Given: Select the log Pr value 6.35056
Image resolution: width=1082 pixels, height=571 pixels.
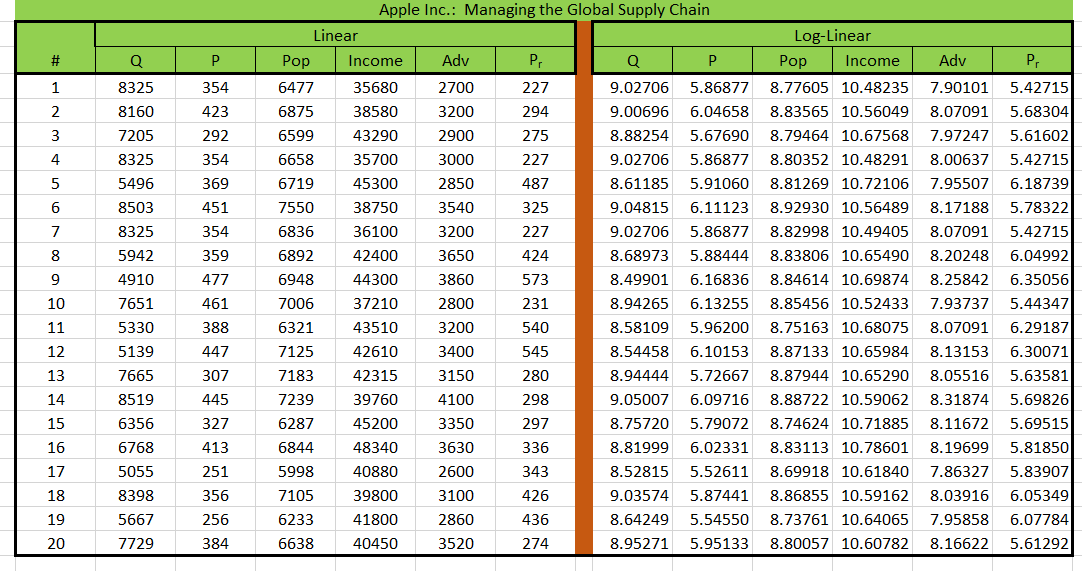Looking at the screenshot, I should pyautogui.click(x=1039, y=280).
